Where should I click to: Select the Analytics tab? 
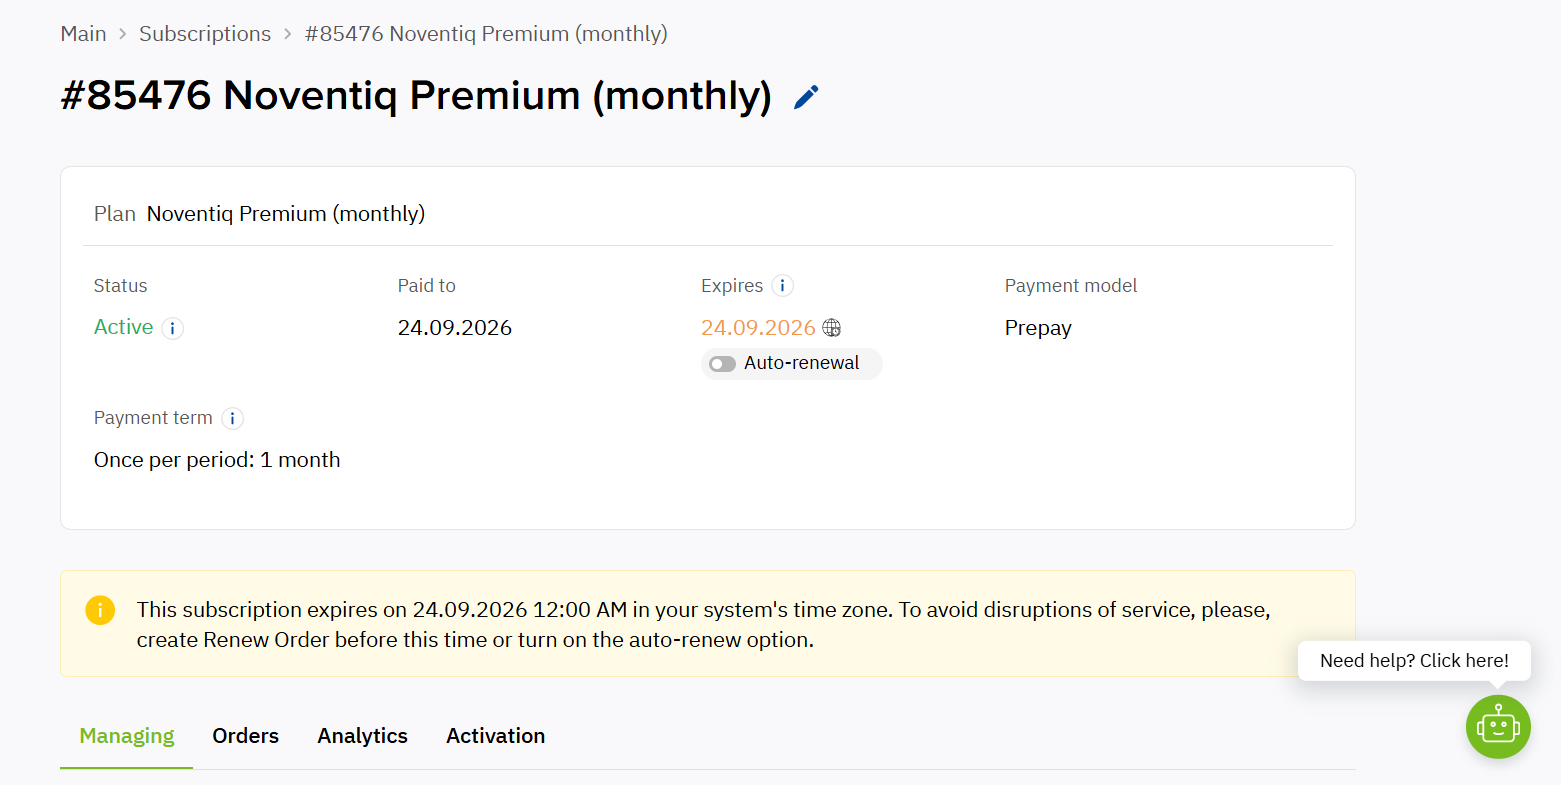363,736
